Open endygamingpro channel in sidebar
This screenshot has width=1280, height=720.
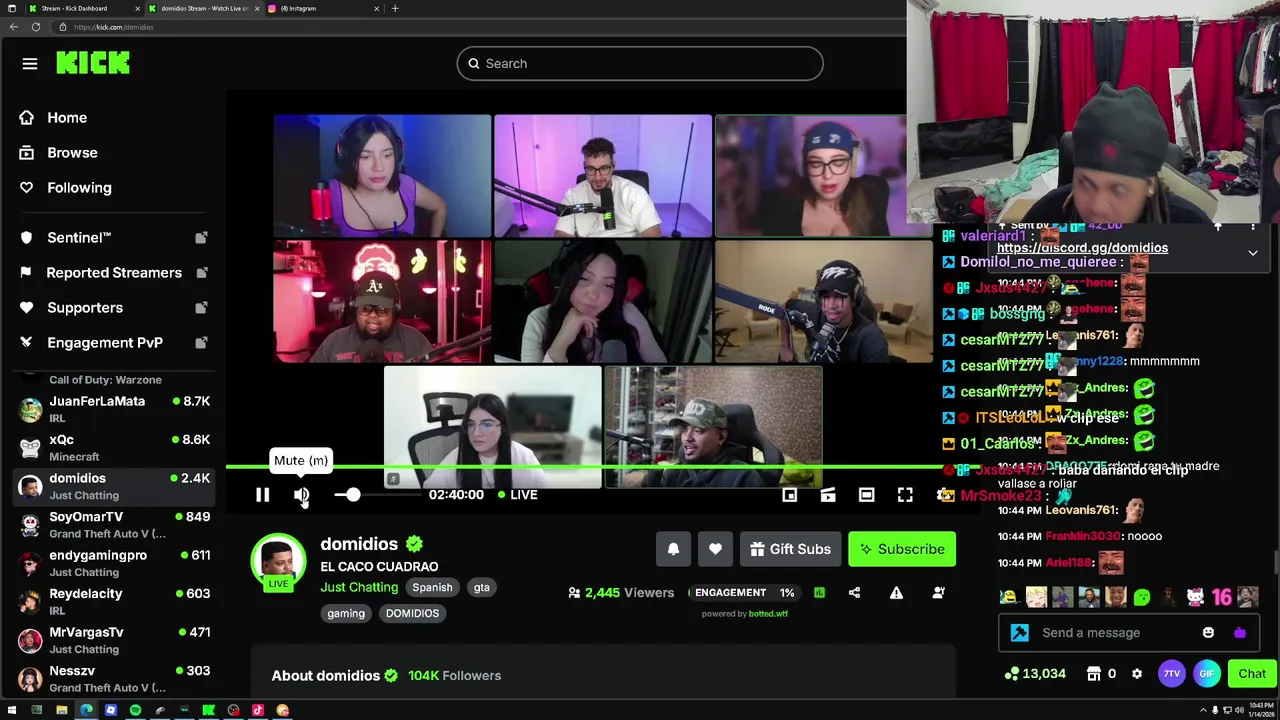click(112, 563)
